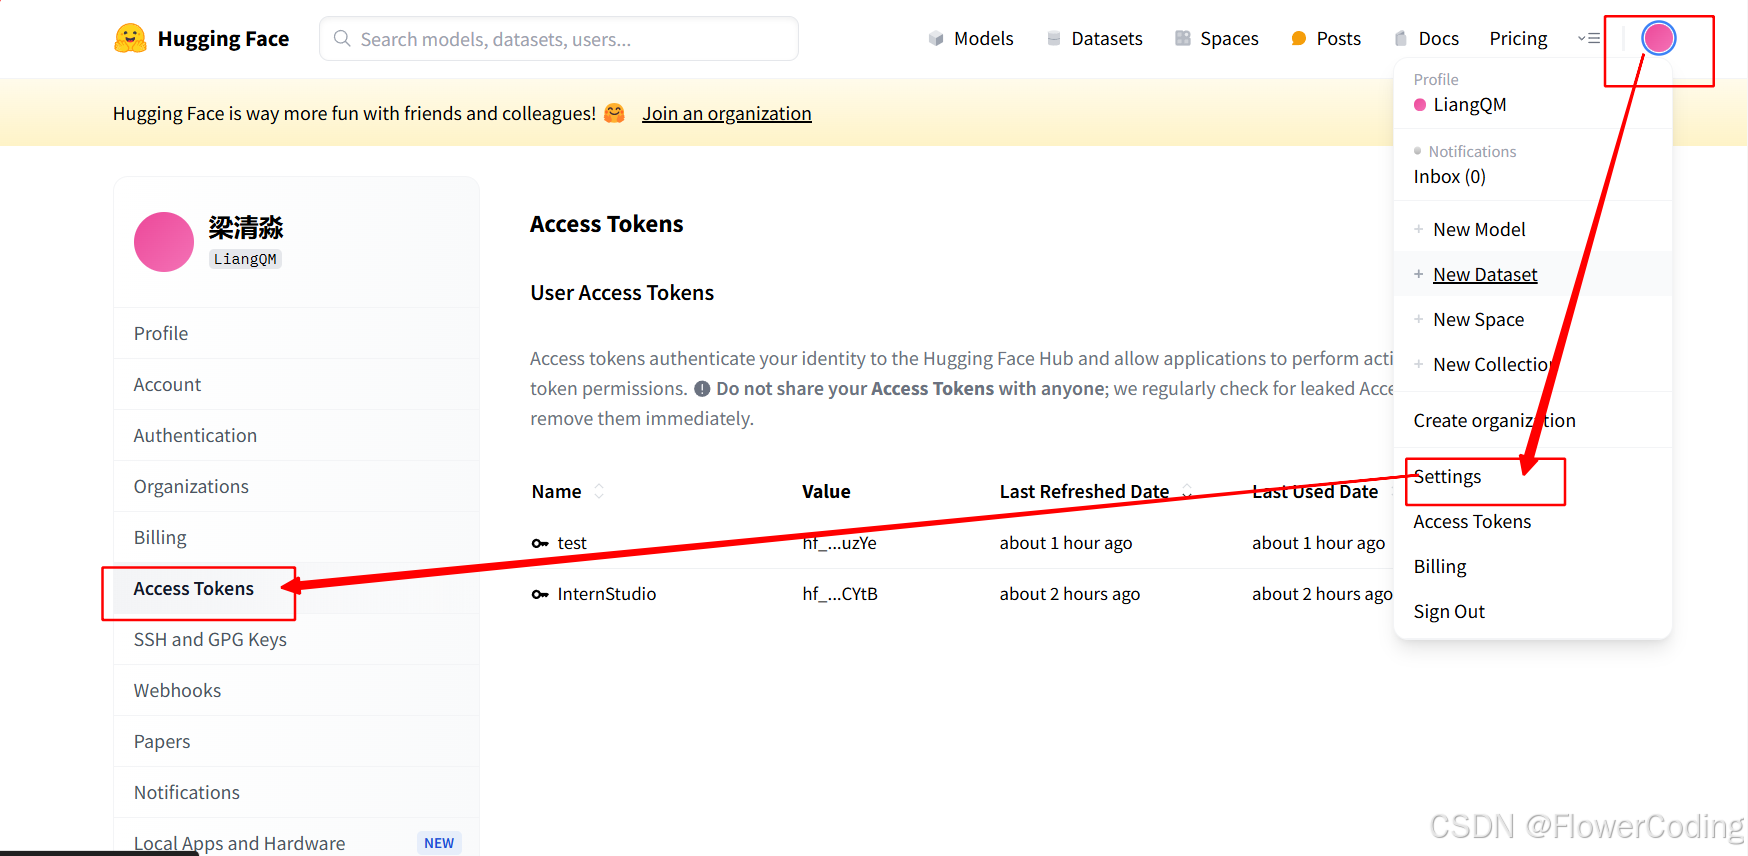Click the Value column header

826,491
